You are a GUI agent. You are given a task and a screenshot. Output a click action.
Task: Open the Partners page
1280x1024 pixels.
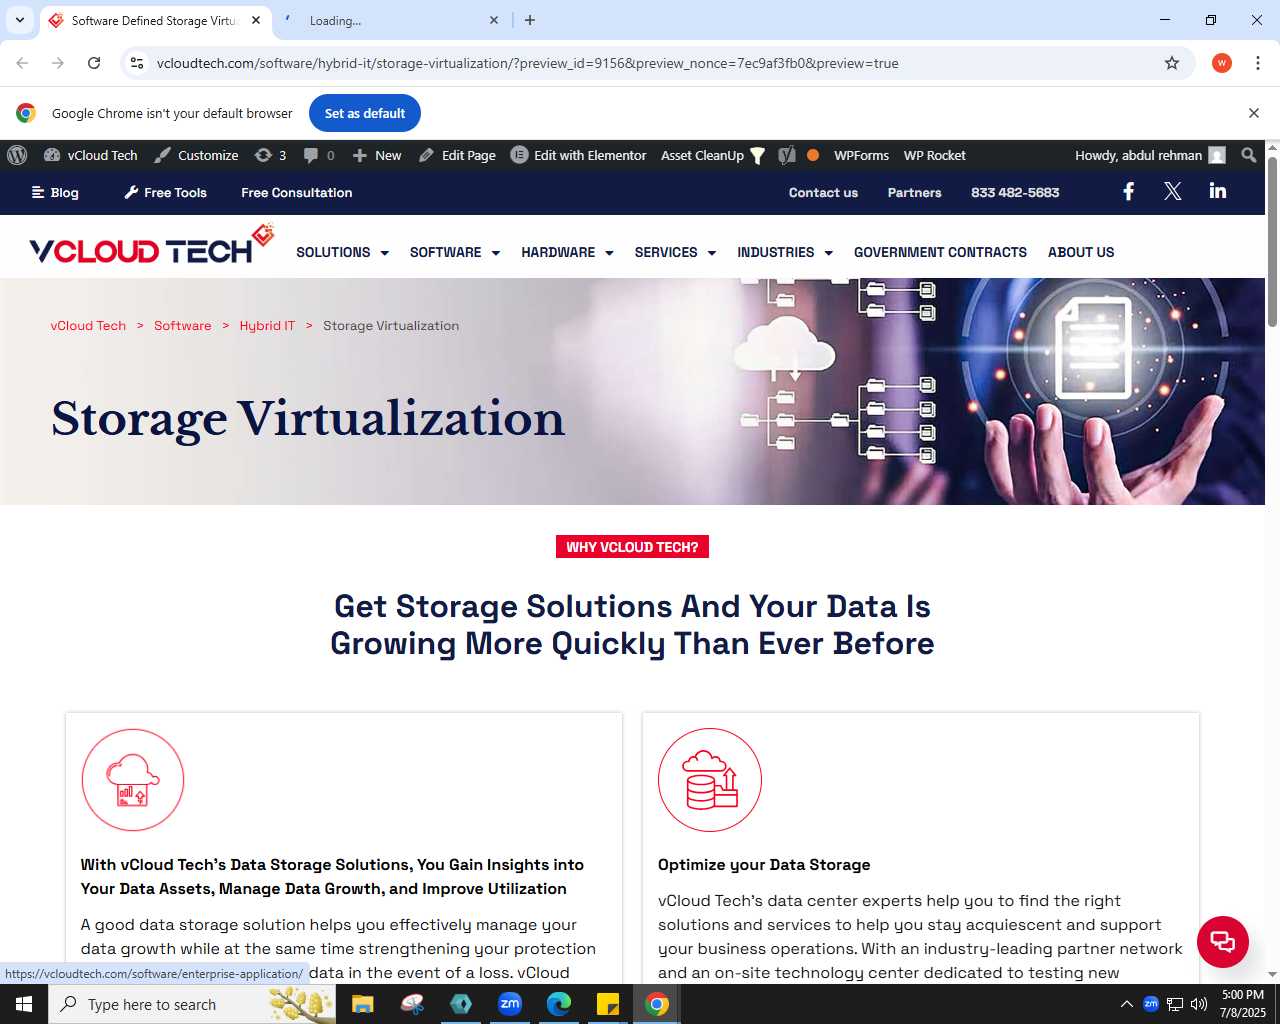(x=915, y=193)
